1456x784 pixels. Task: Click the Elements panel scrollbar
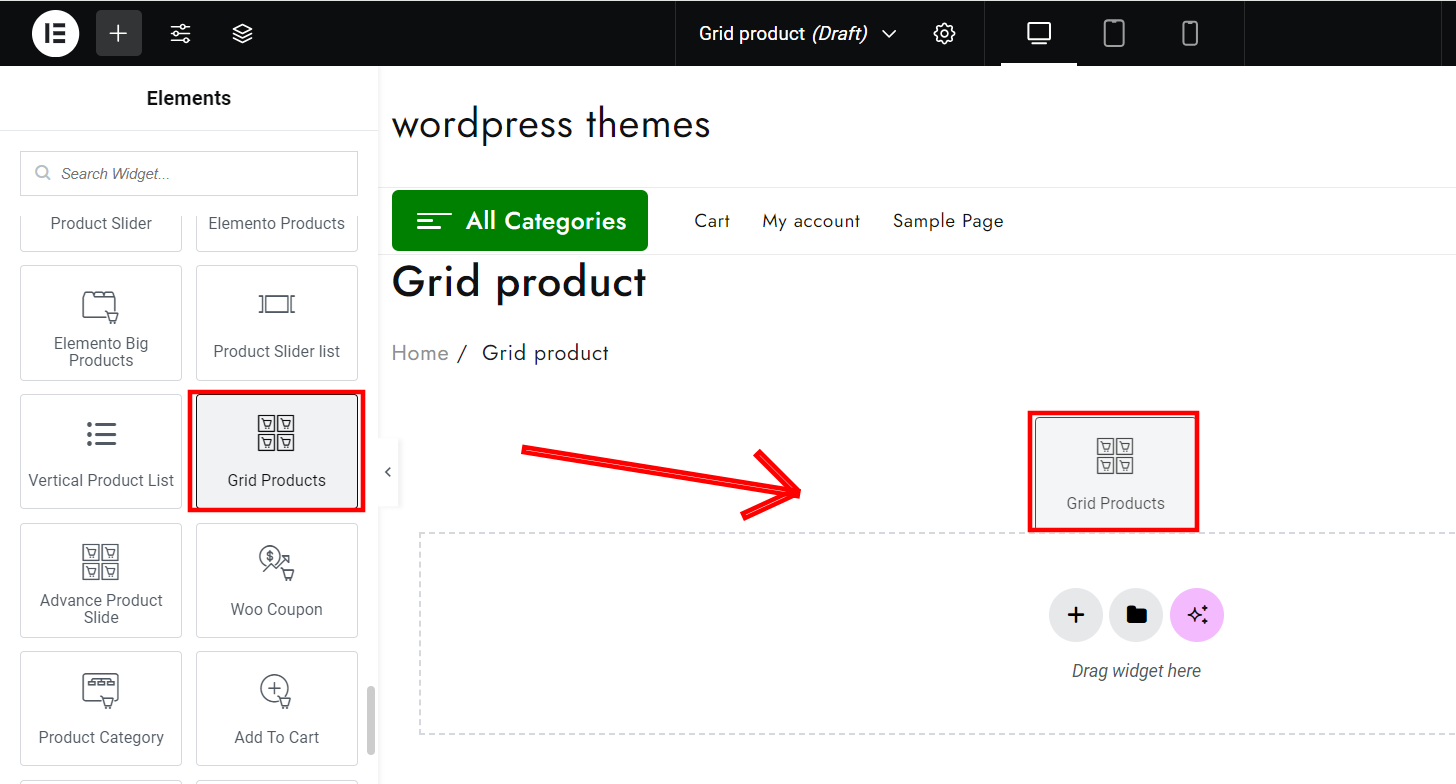[x=371, y=720]
